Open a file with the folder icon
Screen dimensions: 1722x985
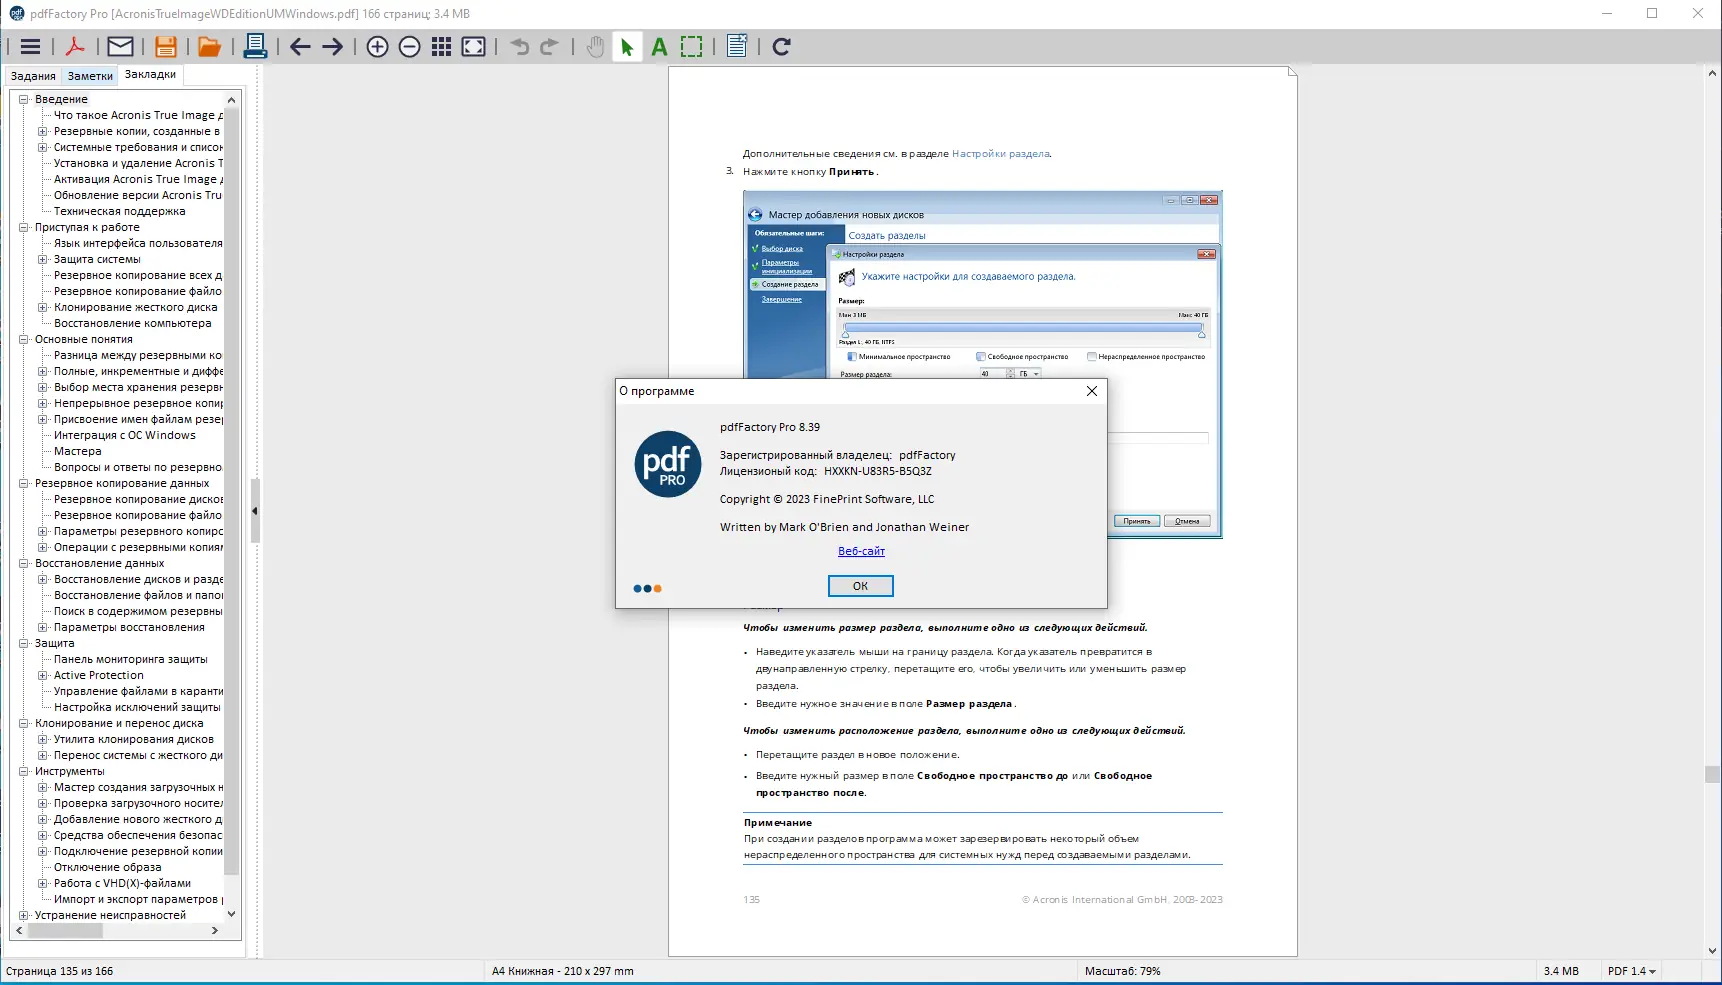point(209,47)
